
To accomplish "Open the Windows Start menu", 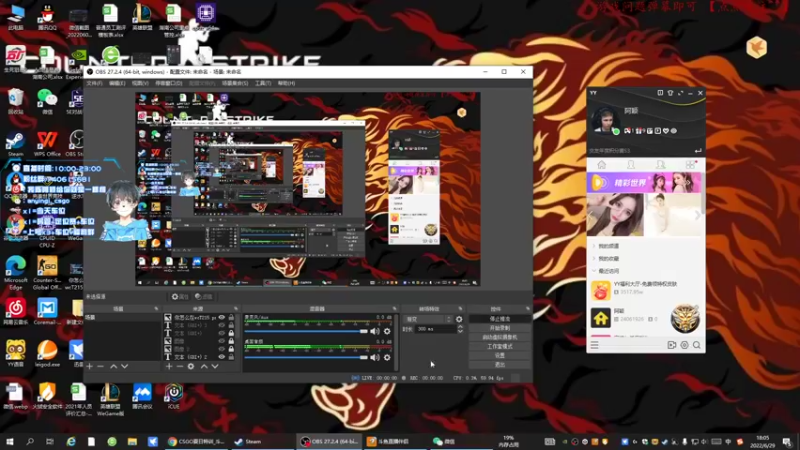I will coord(10,441).
